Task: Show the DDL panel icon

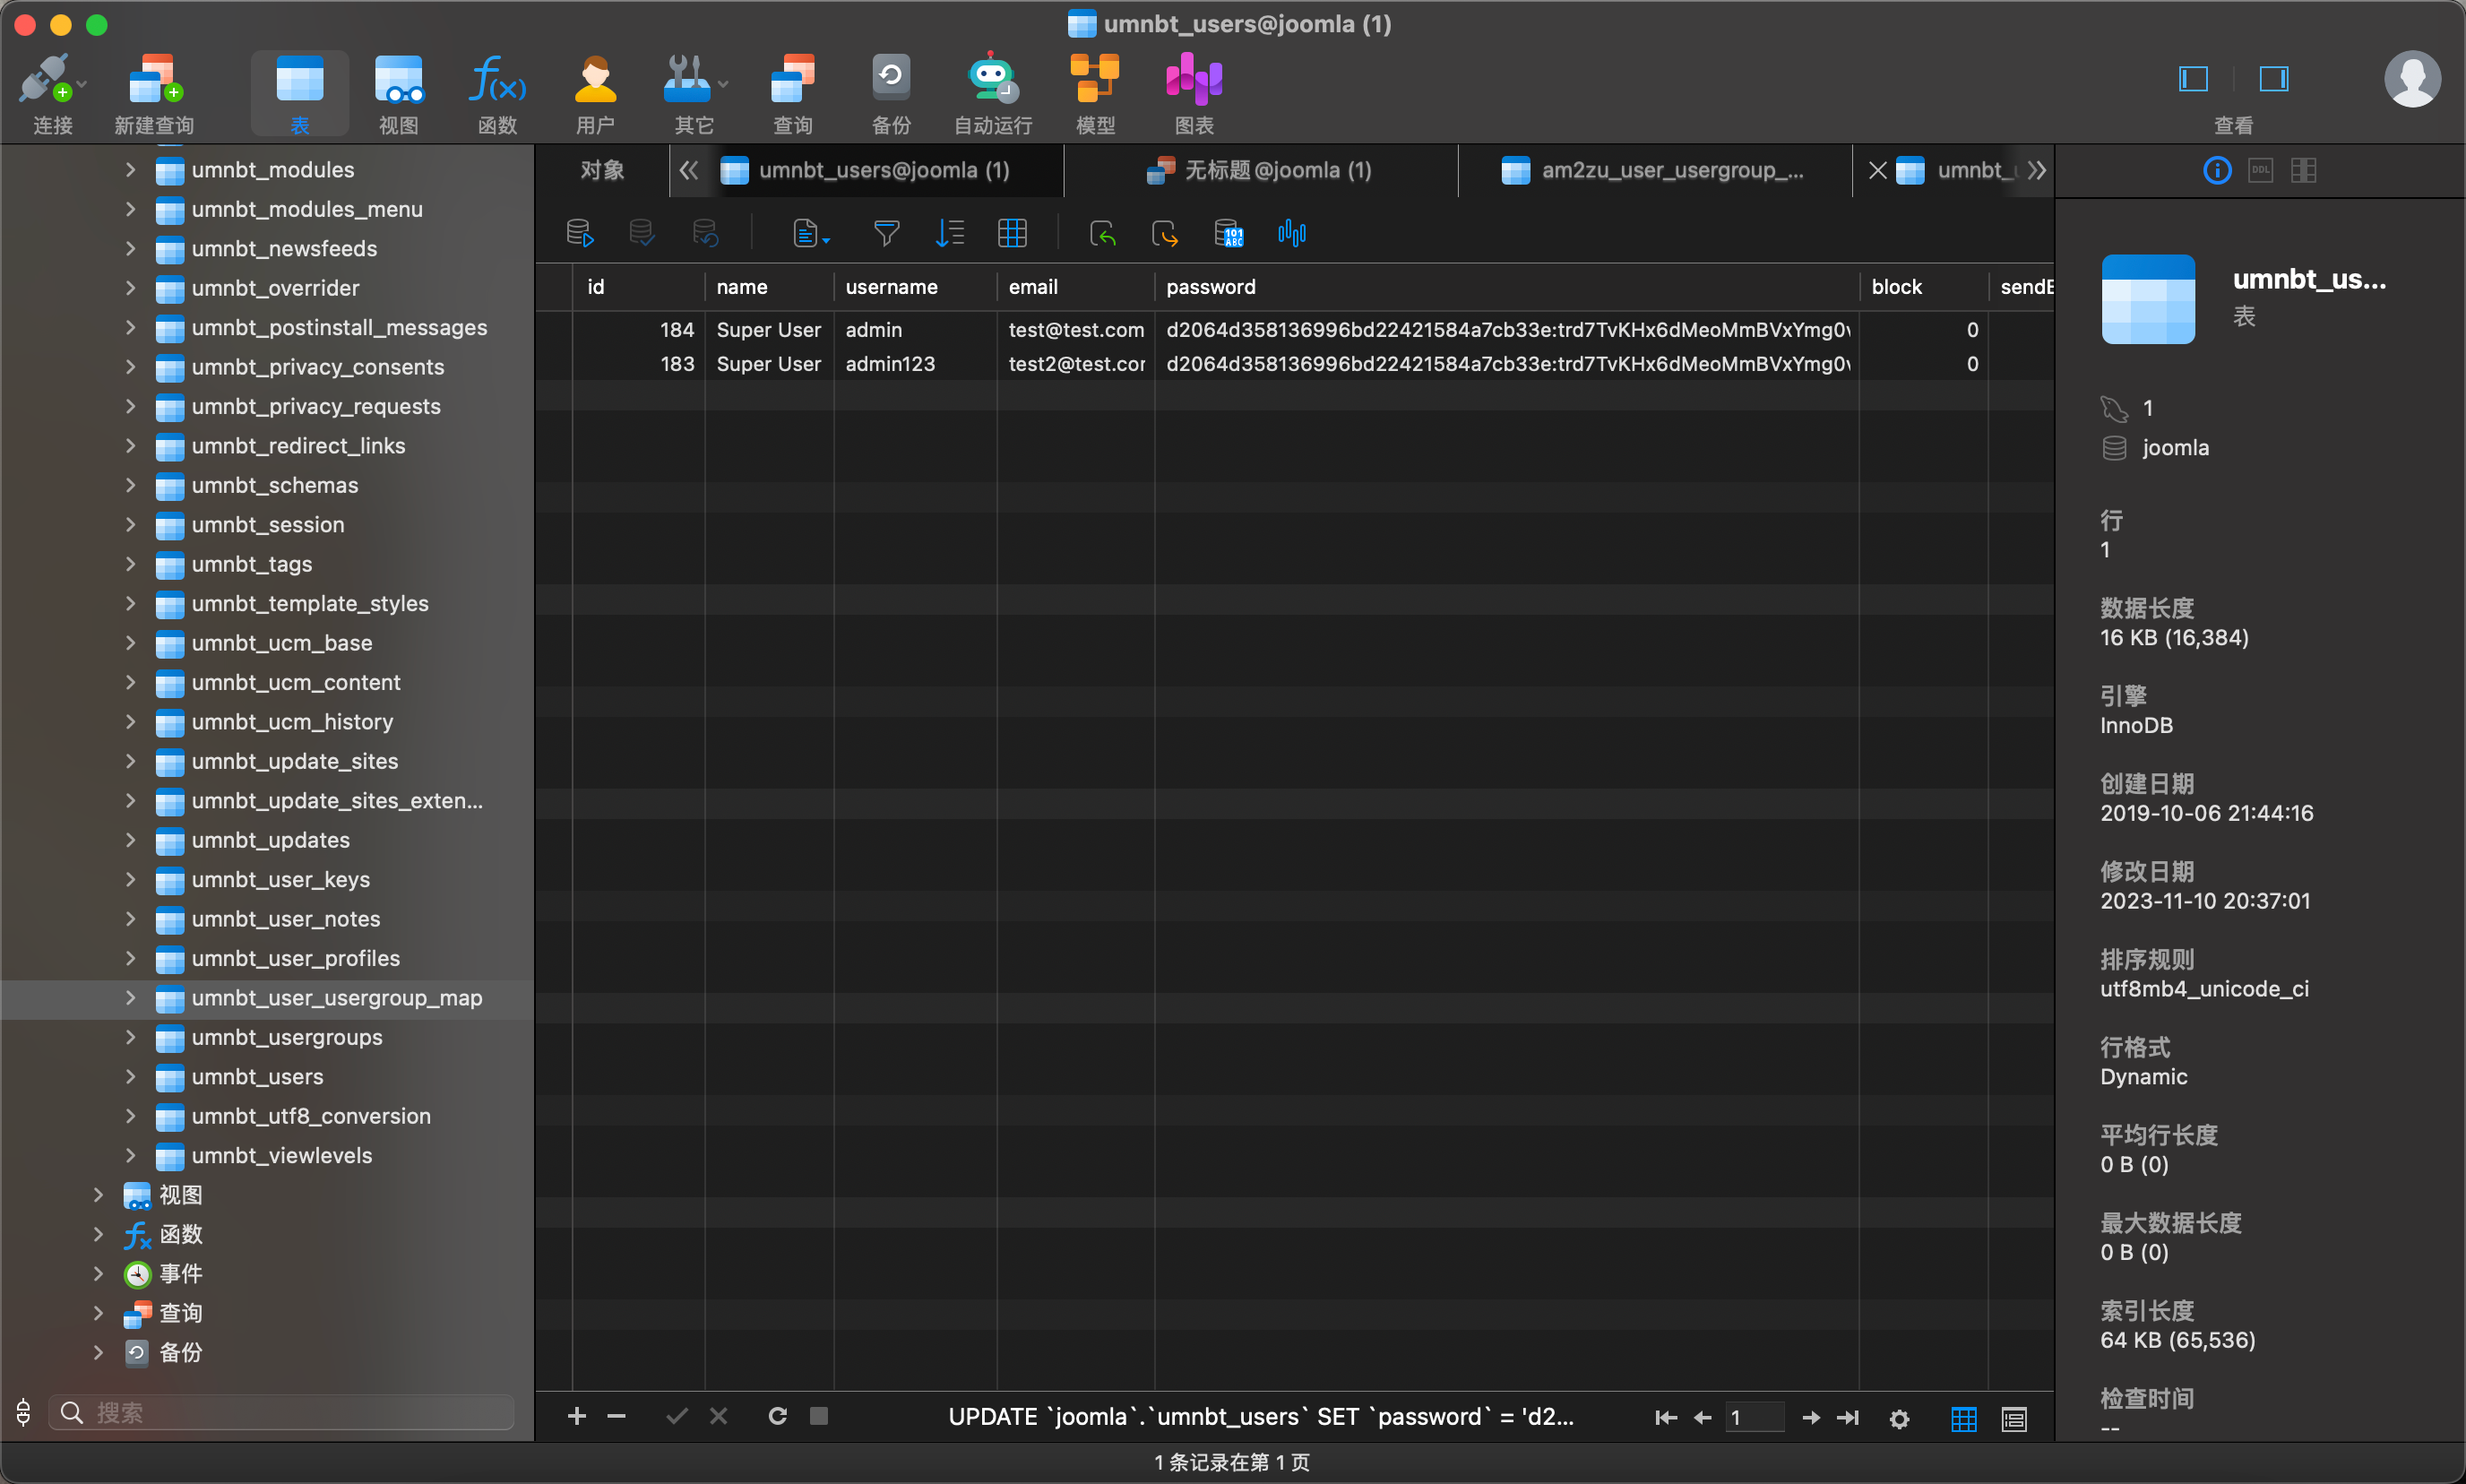Action: point(2260,170)
